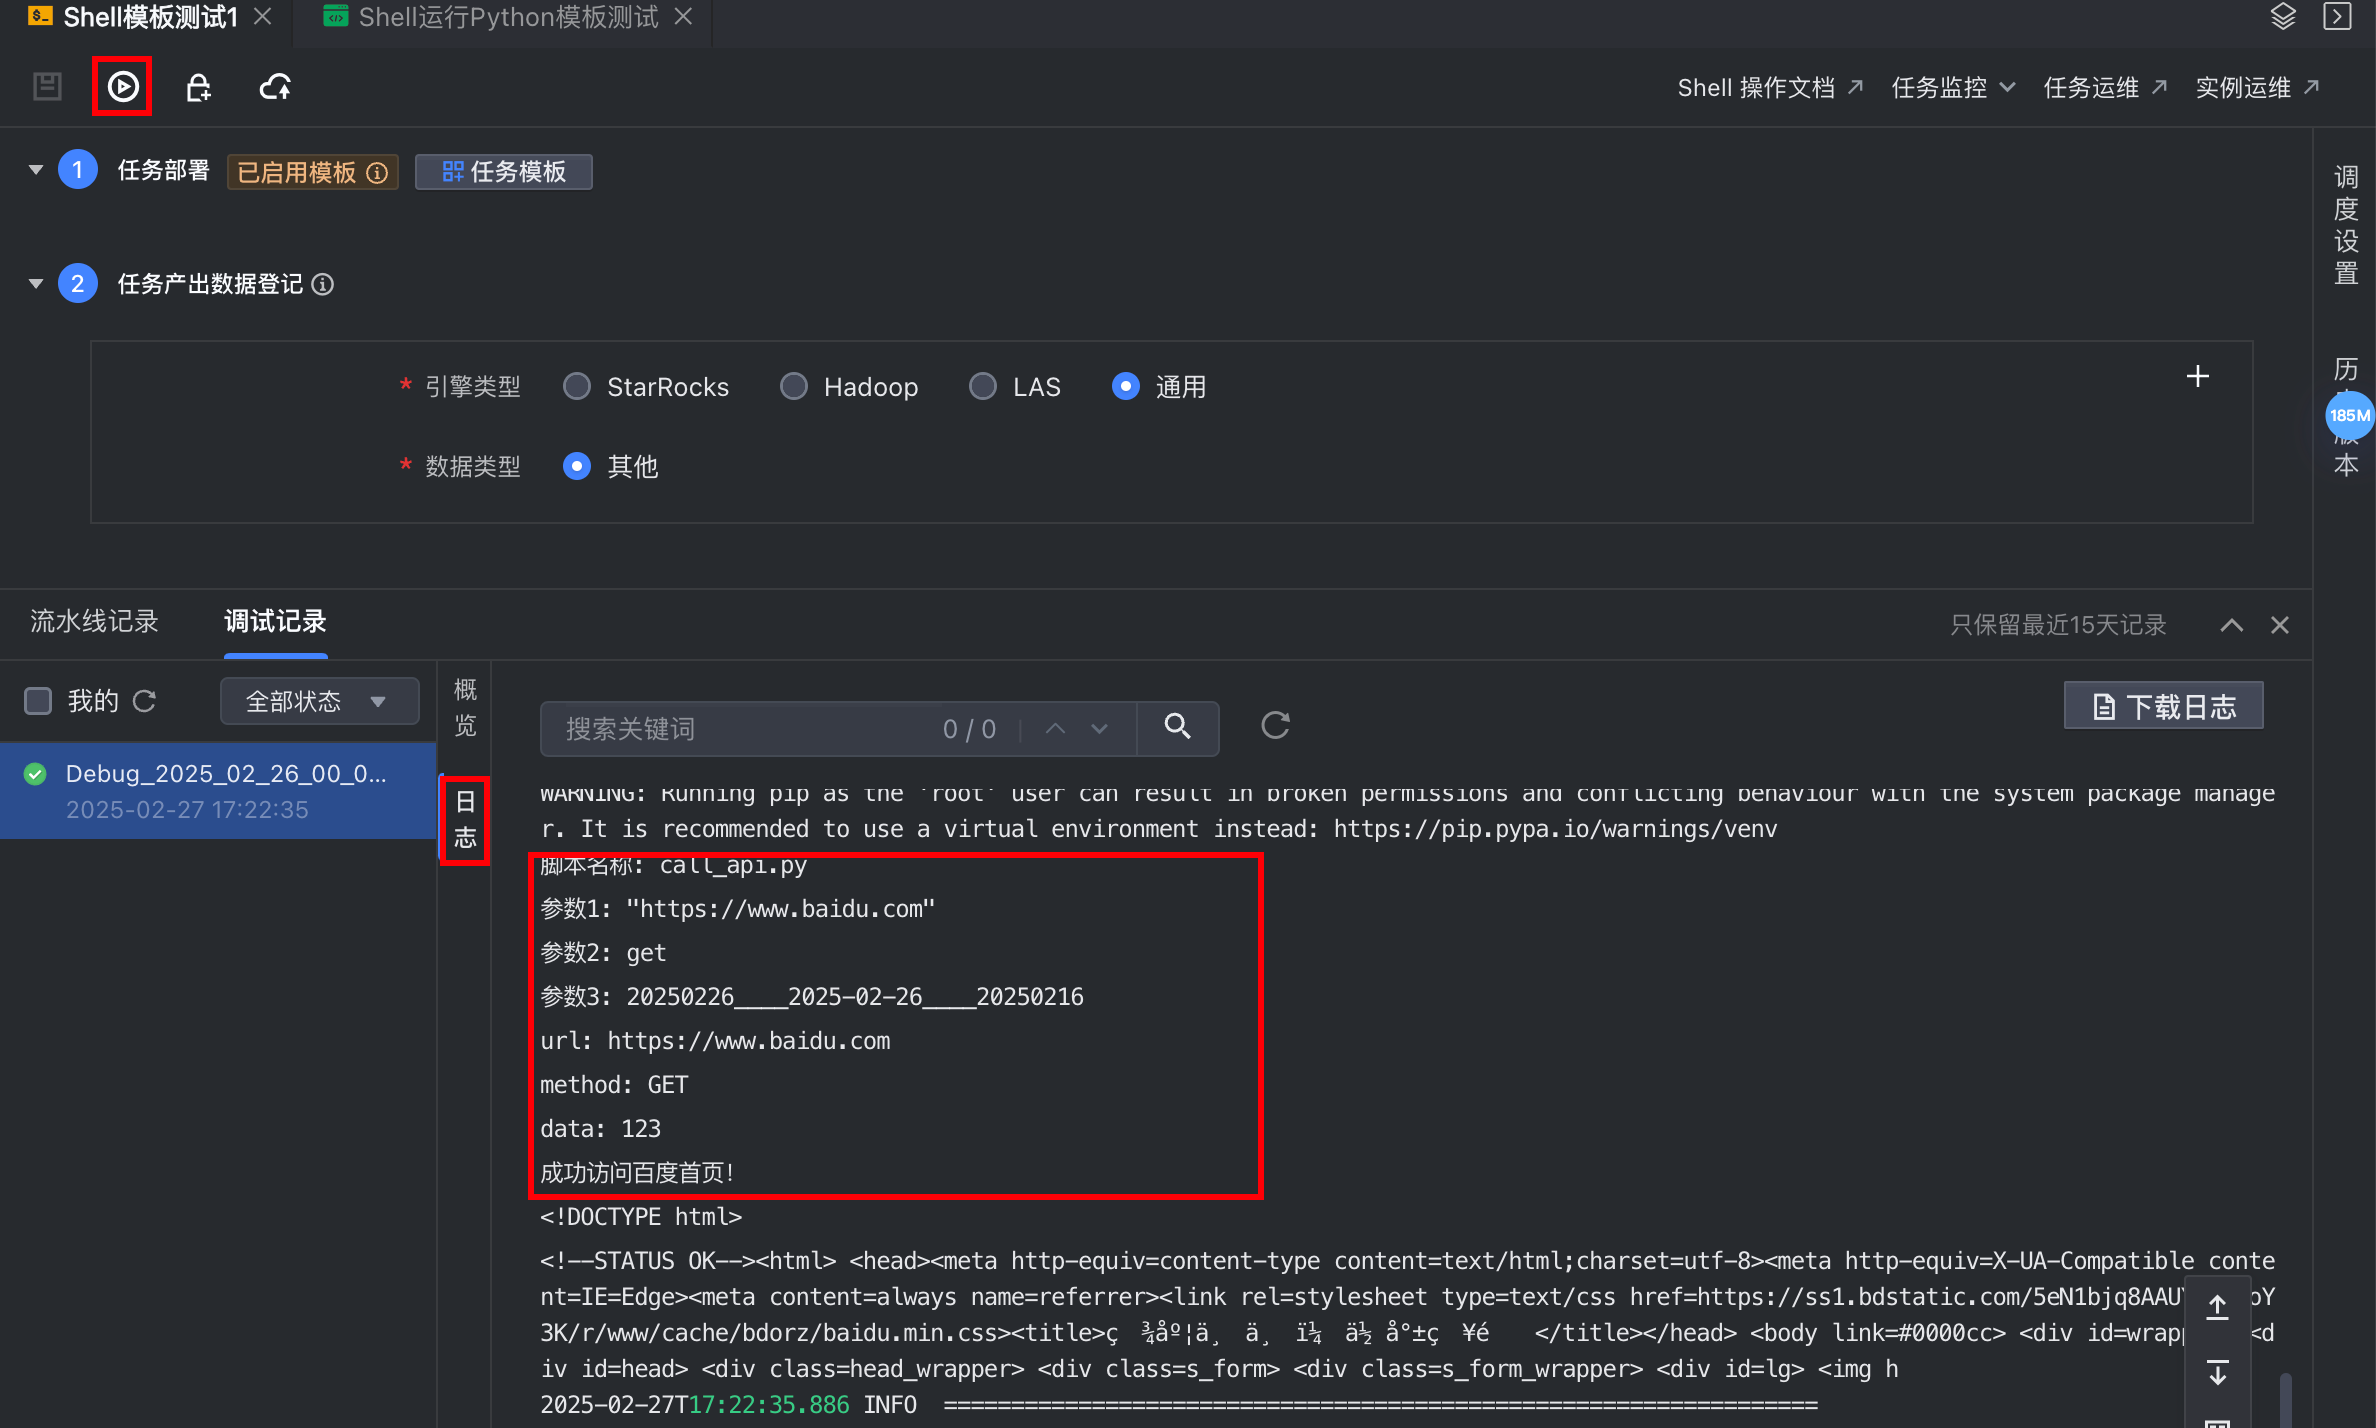The width and height of the screenshot is (2376, 1428).
Task: Click the cloud upload submit icon
Action: pos(275,88)
